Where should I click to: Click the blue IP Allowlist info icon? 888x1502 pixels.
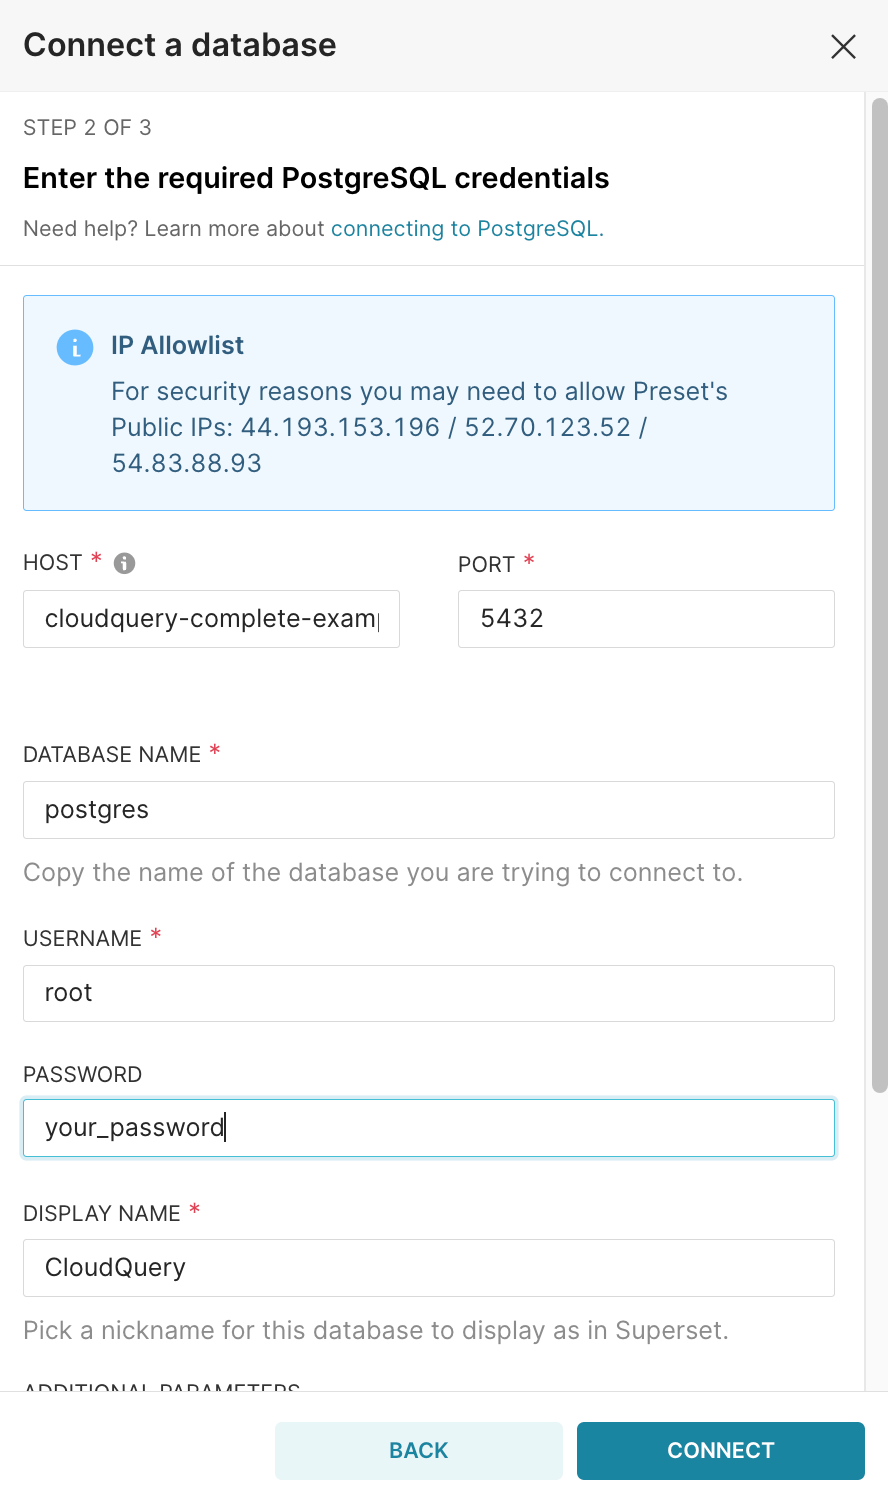75,347
